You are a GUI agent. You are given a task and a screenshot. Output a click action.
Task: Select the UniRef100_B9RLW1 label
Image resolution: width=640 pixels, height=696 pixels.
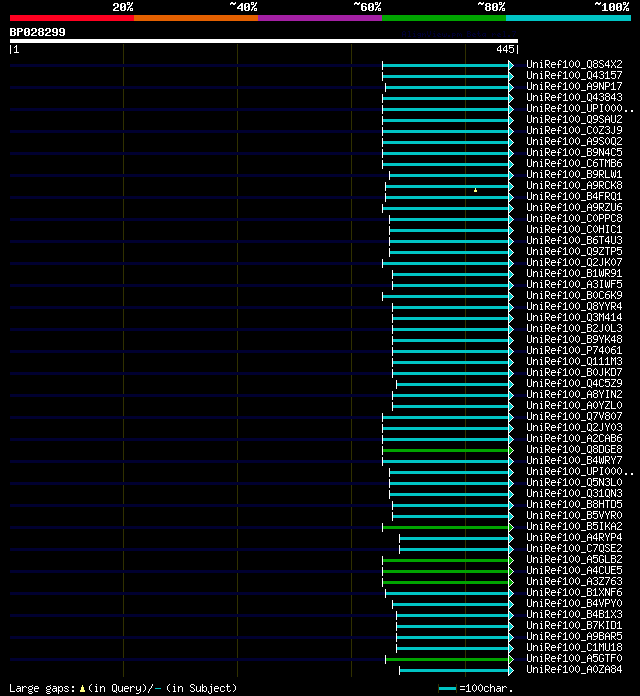[574, 174]
